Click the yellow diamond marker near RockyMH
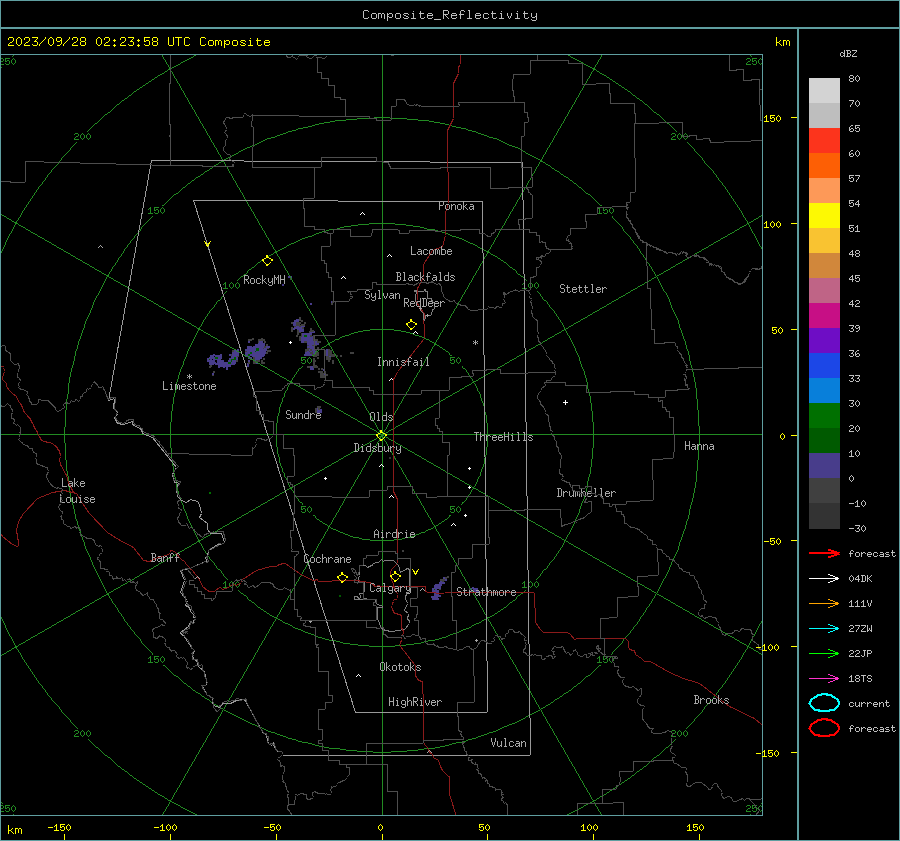 click(x=267, y=261)
